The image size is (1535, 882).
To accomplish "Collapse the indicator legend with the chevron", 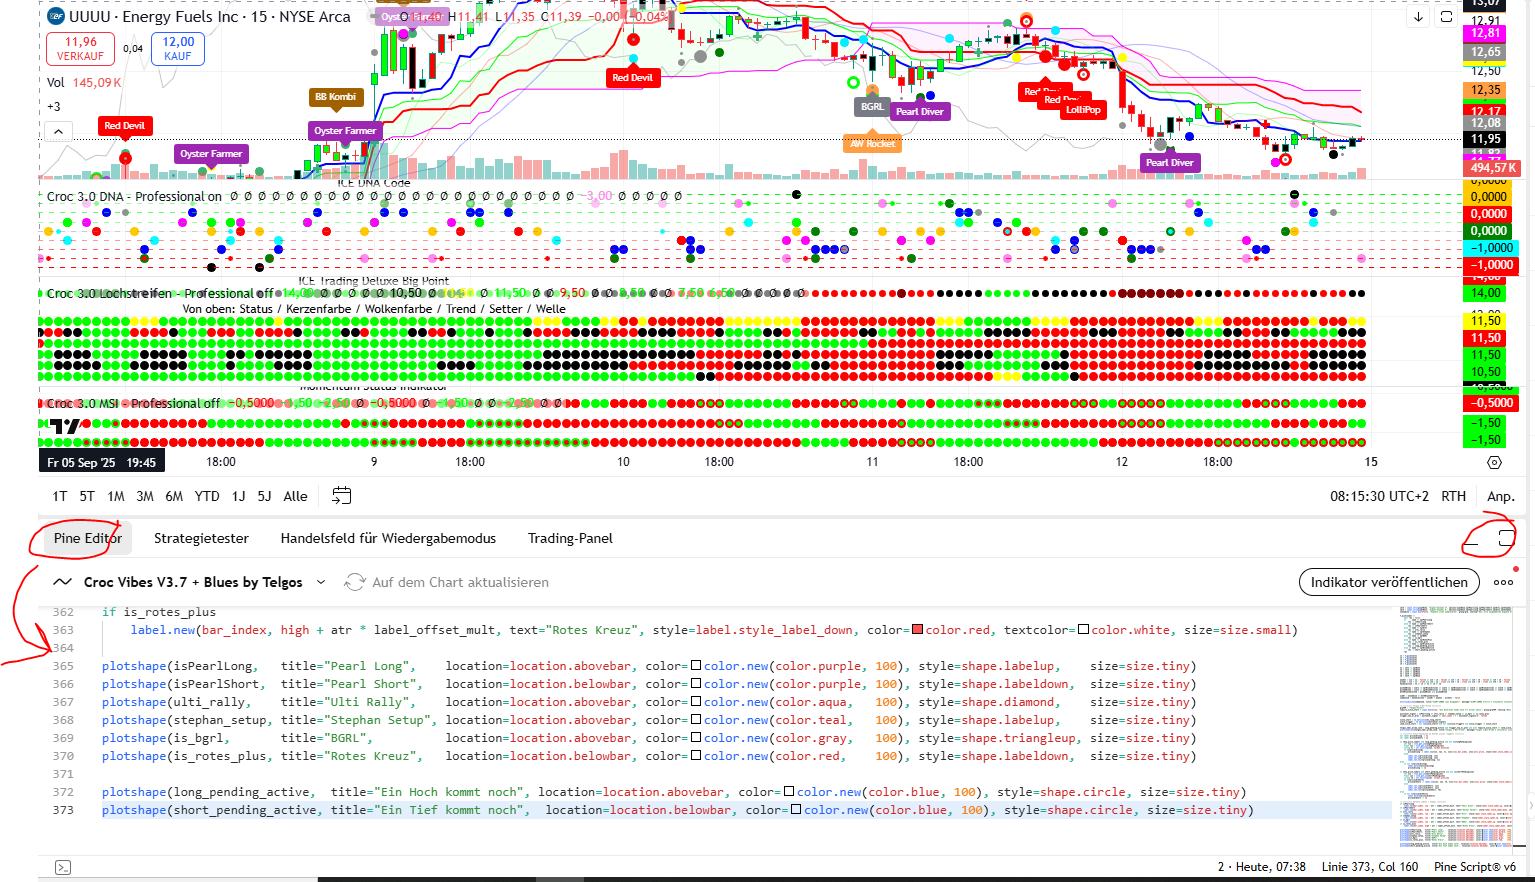I will [x=58, y=131].
